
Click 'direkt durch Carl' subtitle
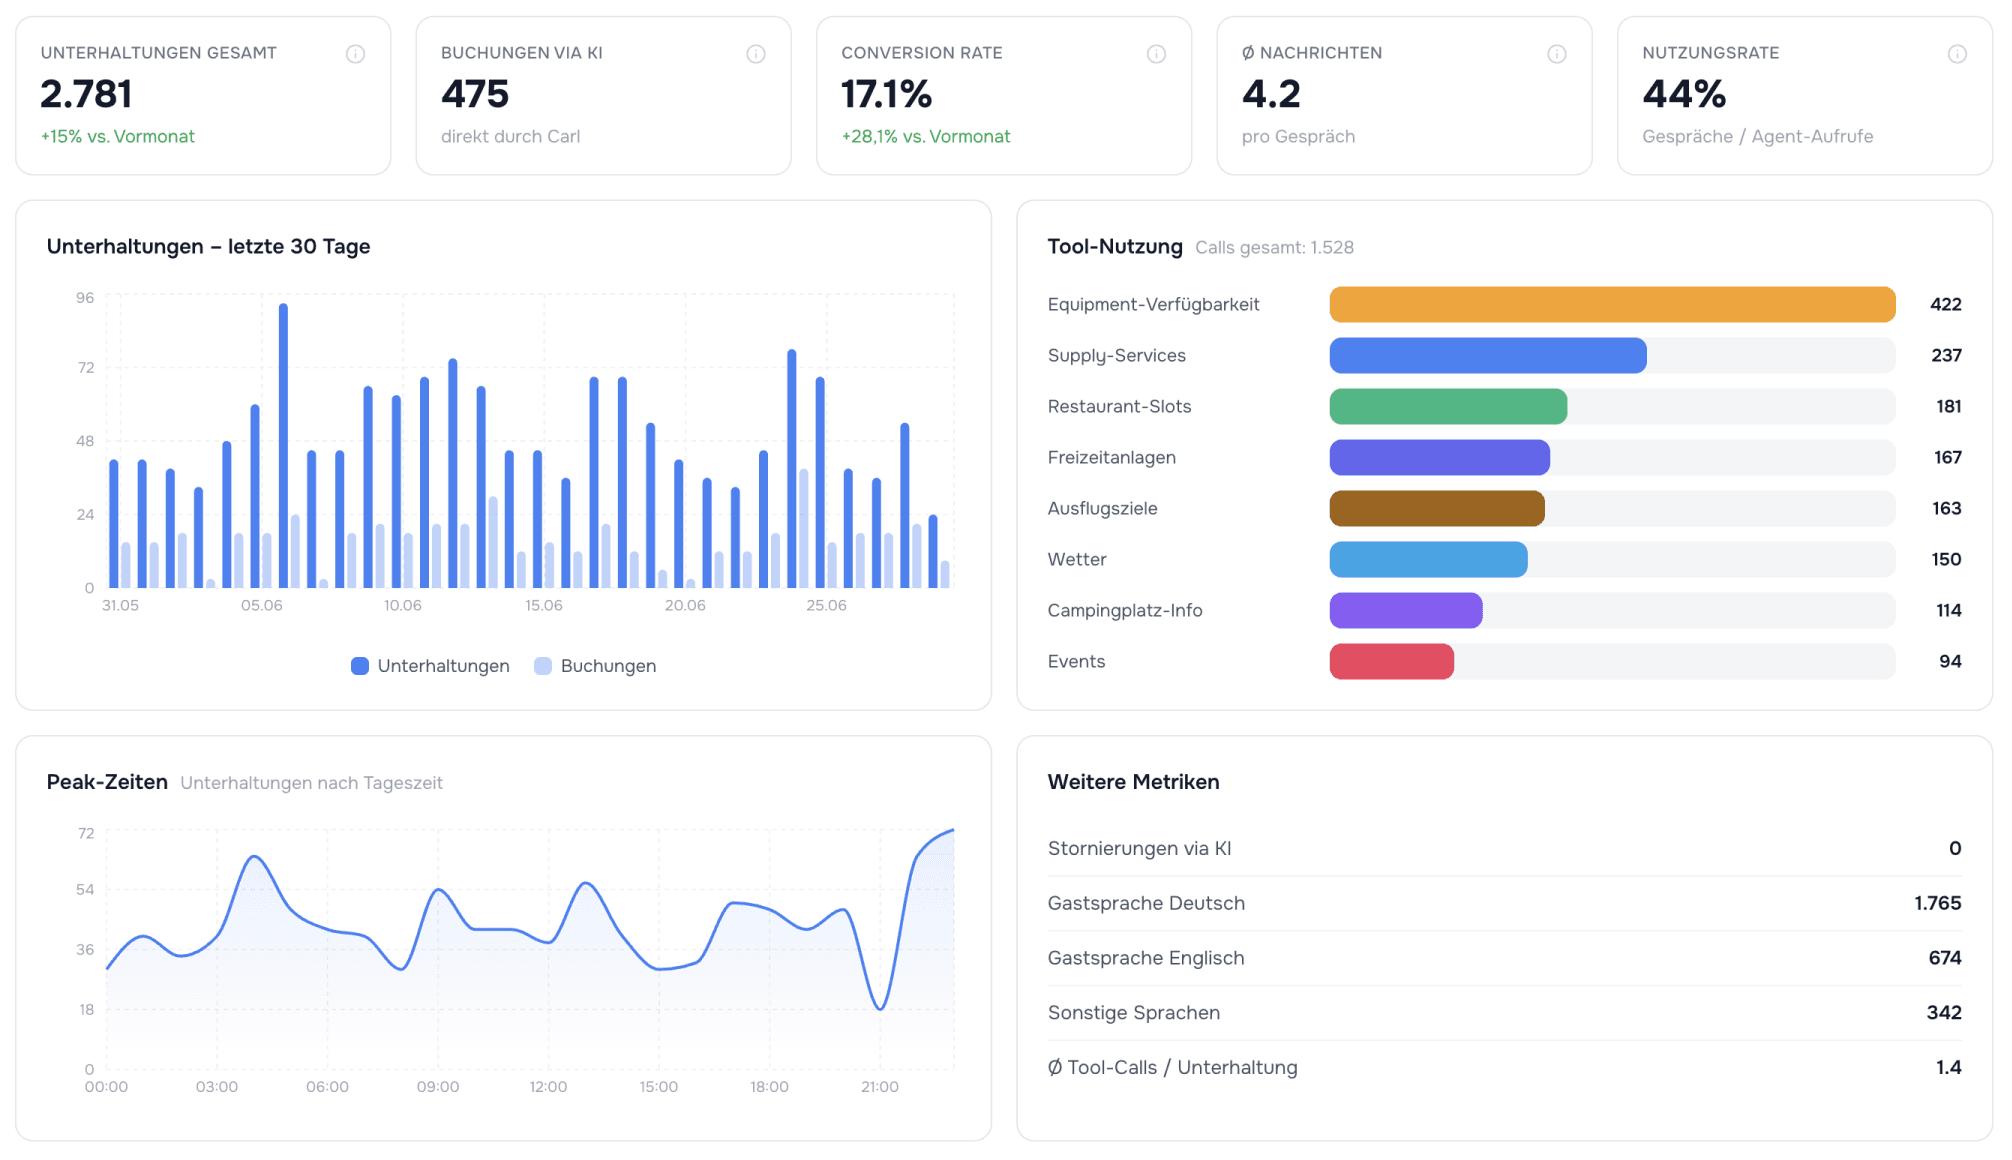(510, 137)
